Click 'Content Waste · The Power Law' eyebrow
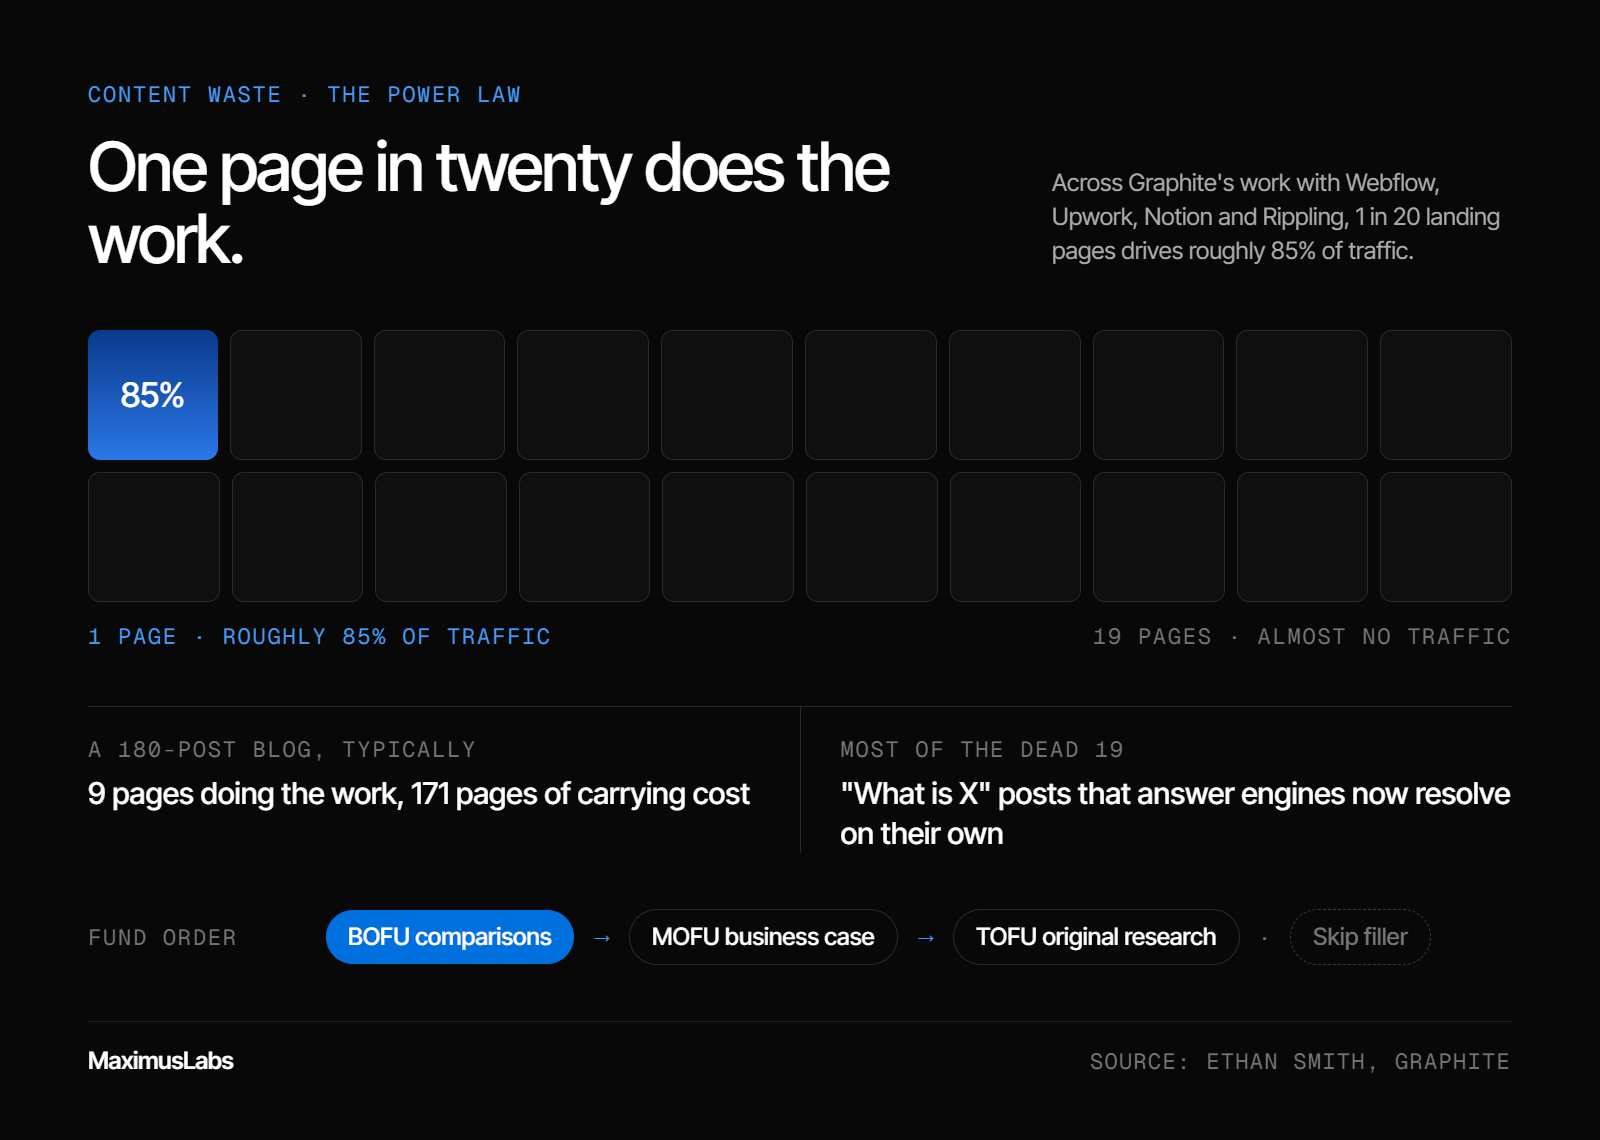Screen dimensions: 1600x1140 [304, 95]
